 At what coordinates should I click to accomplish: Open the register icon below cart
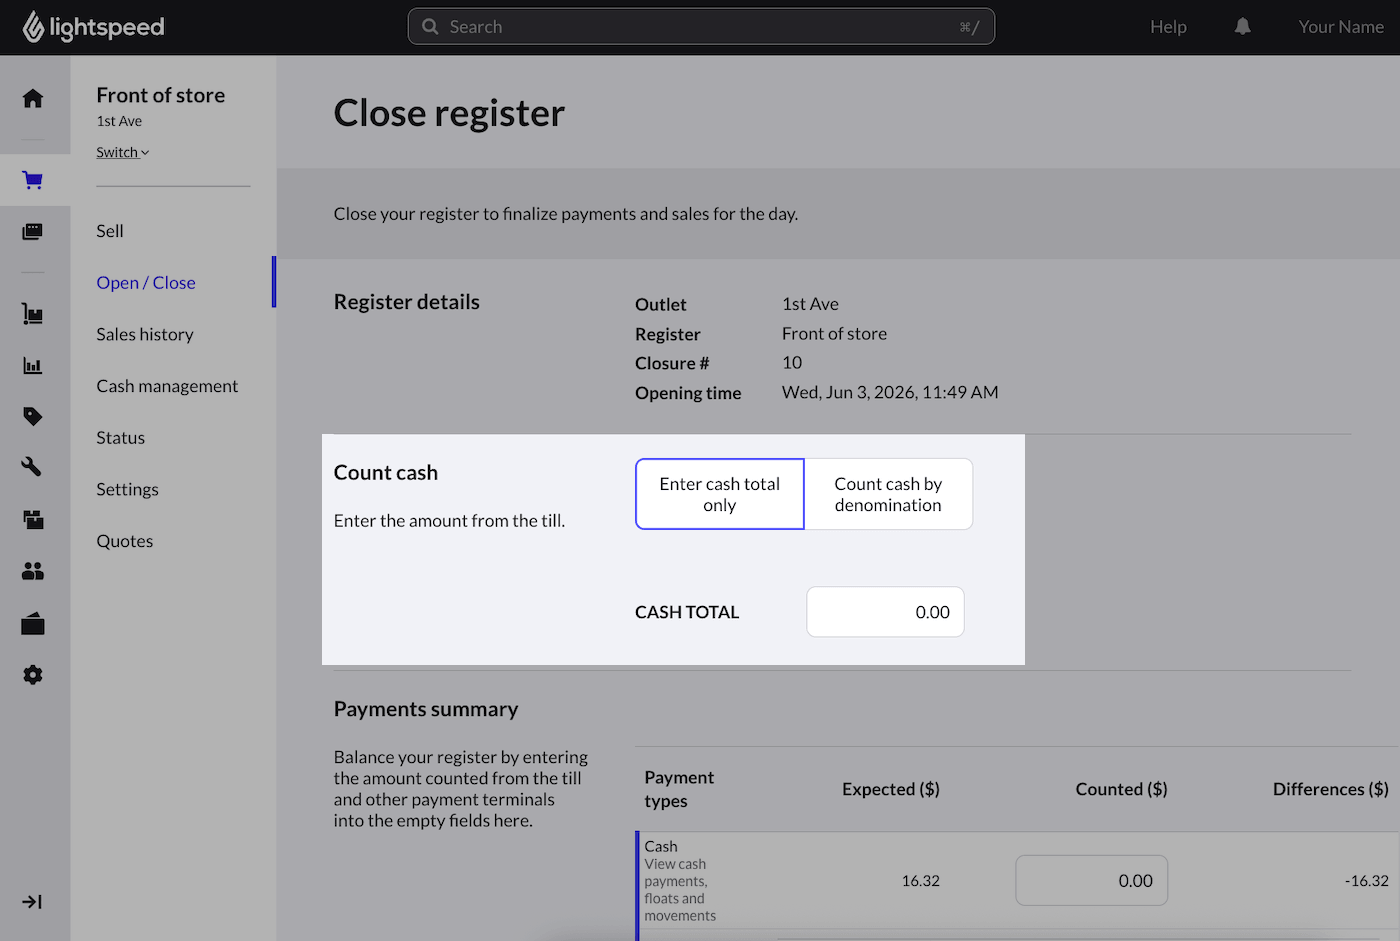[33, 232]
